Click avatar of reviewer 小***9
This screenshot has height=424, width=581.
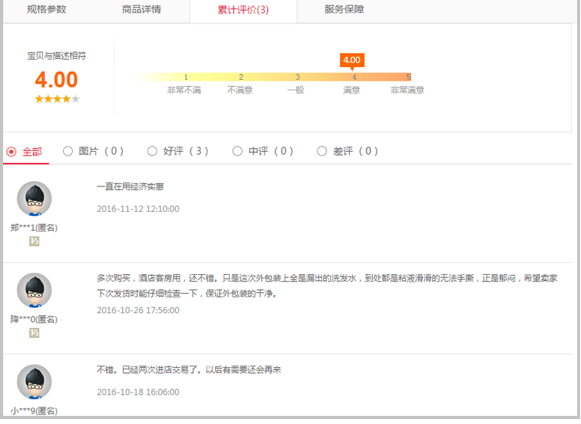tap(34, 381)
